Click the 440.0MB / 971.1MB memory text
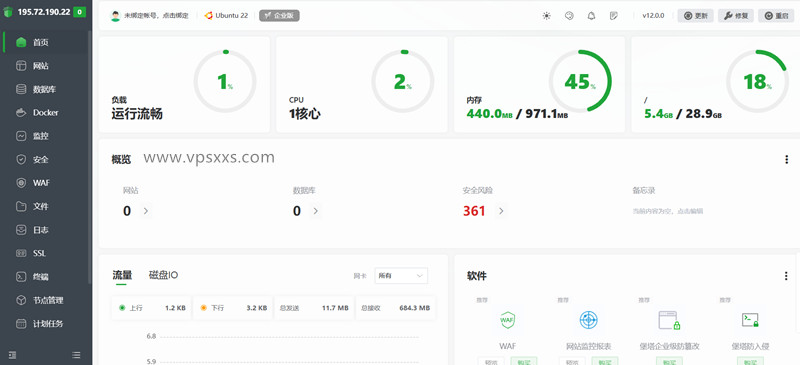800x365 pixels. (x=517, y=114)
